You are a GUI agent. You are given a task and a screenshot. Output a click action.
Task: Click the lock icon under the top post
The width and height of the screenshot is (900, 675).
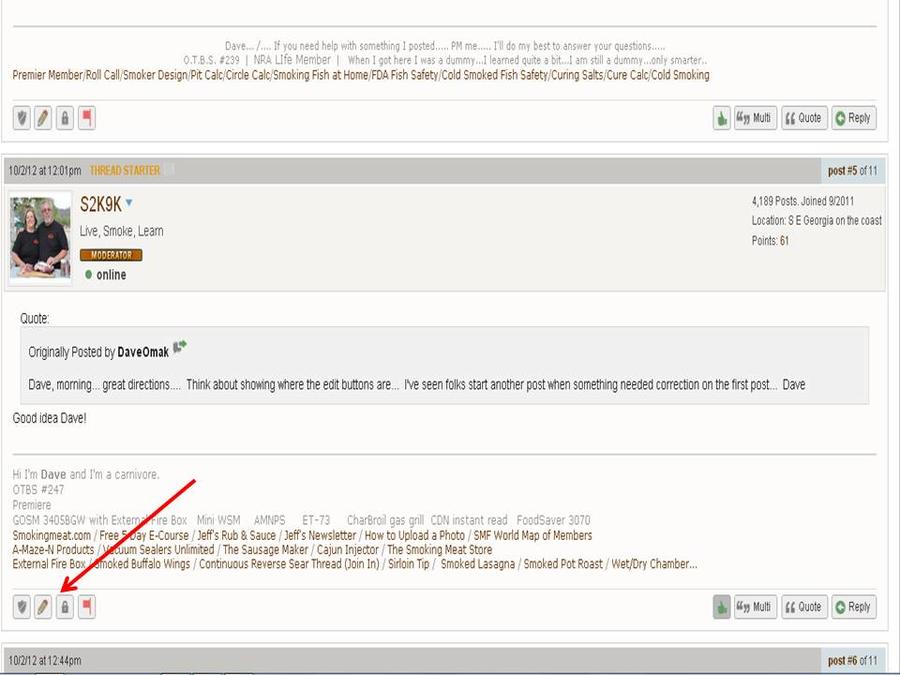pos(64,118)
